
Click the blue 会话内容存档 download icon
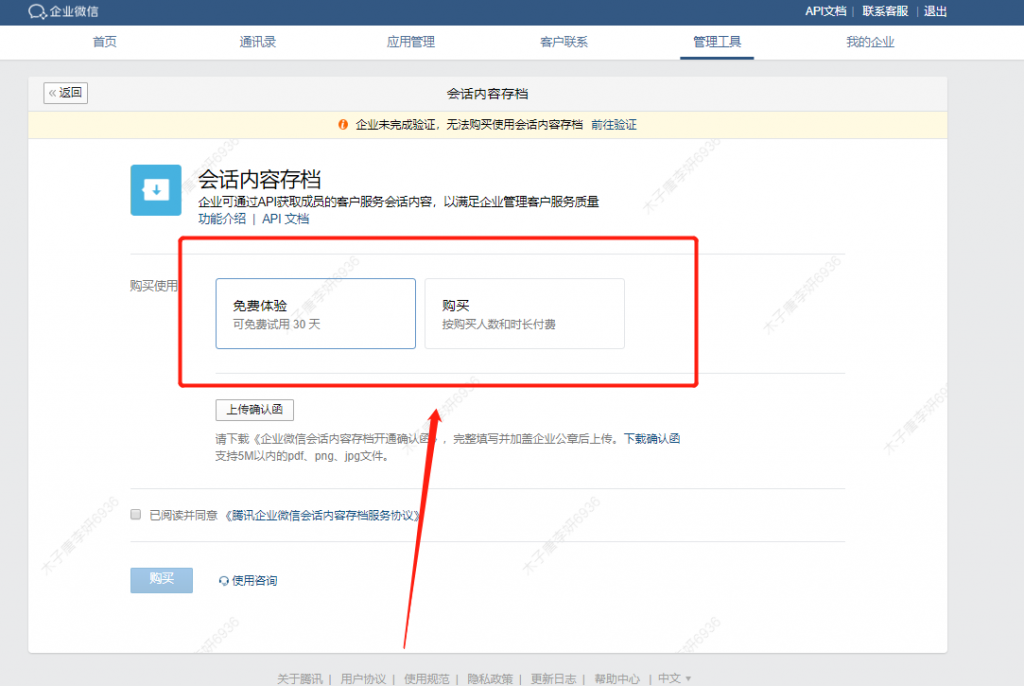[155, 189]
